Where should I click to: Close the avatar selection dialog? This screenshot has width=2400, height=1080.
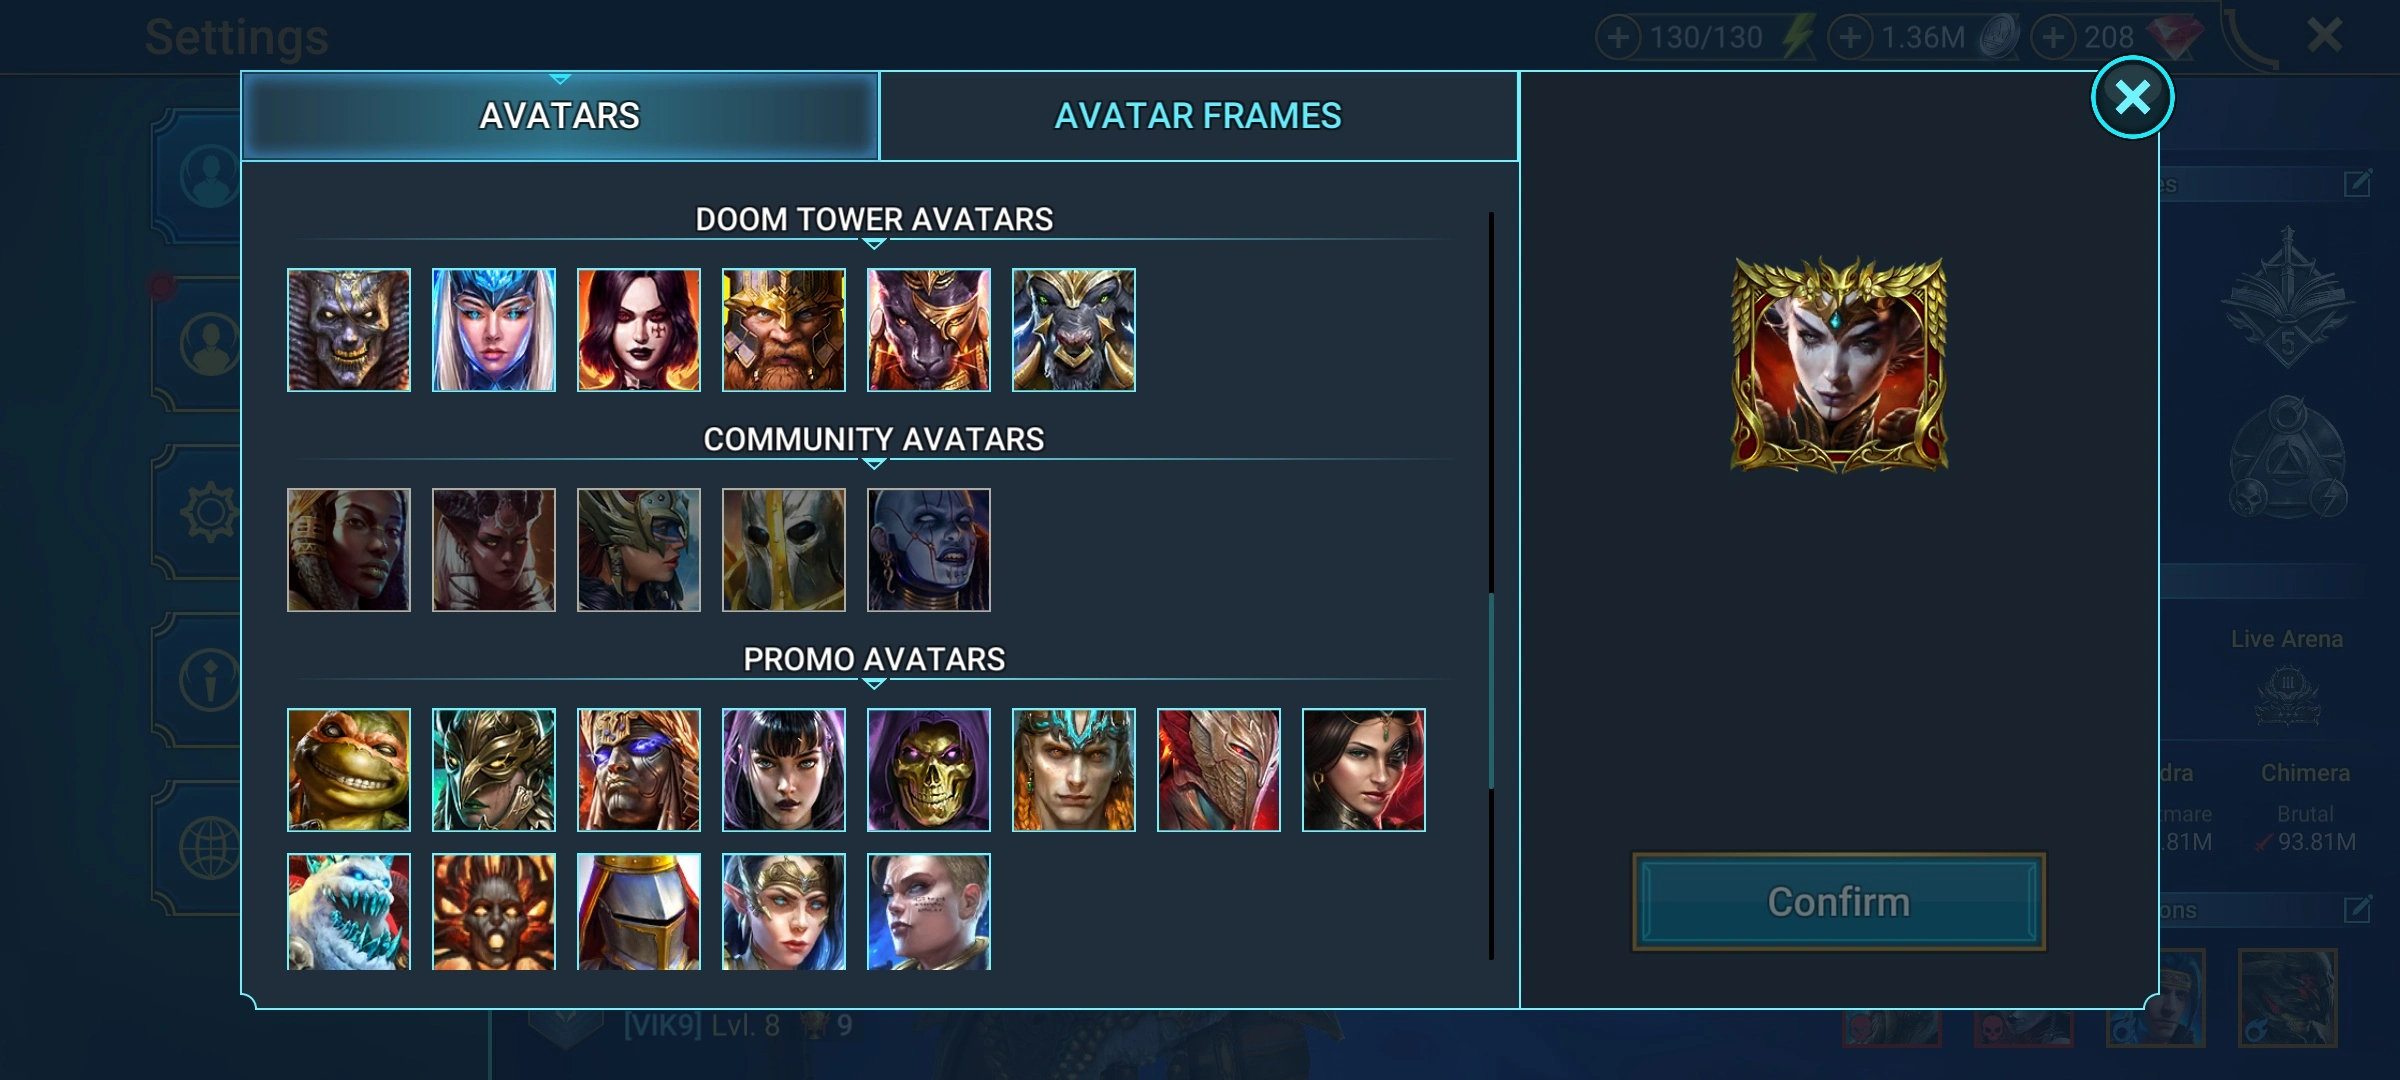(2132, 97)
